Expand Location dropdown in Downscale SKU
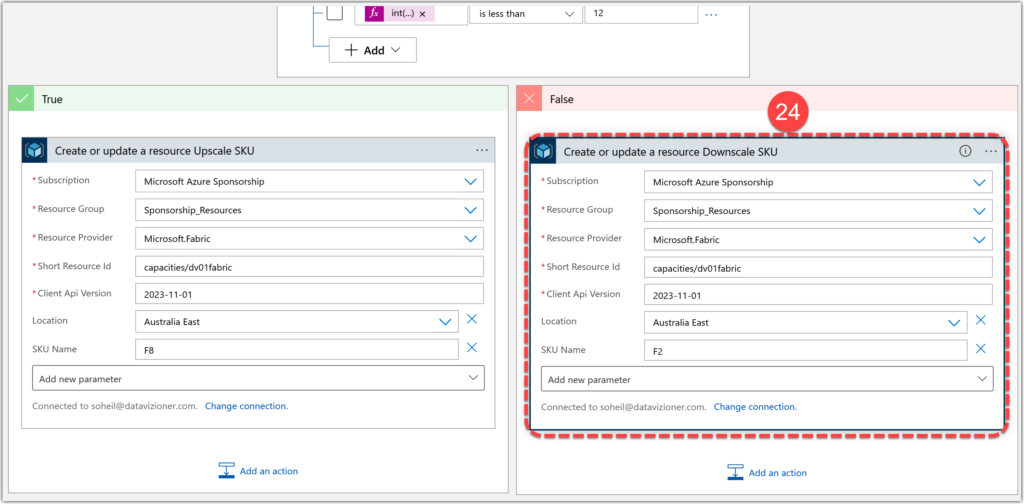This screenshot has width=1024, height=504. pyautogui.click(x=954, y=323)
